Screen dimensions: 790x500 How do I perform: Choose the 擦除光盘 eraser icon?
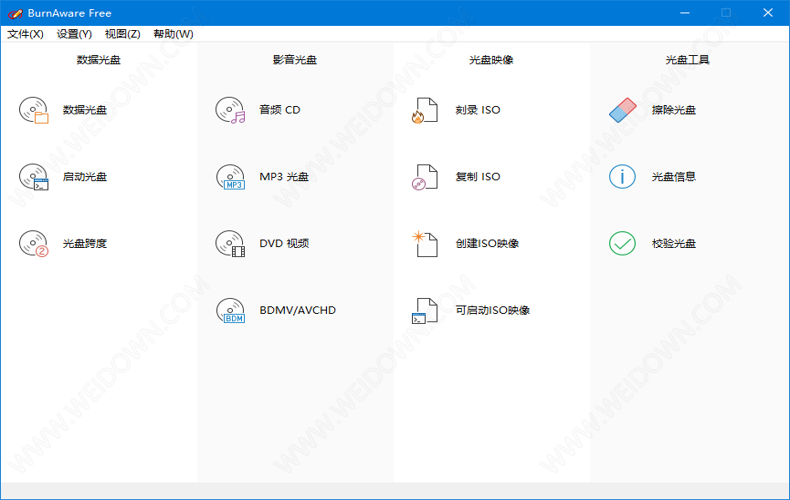point(623,110)
